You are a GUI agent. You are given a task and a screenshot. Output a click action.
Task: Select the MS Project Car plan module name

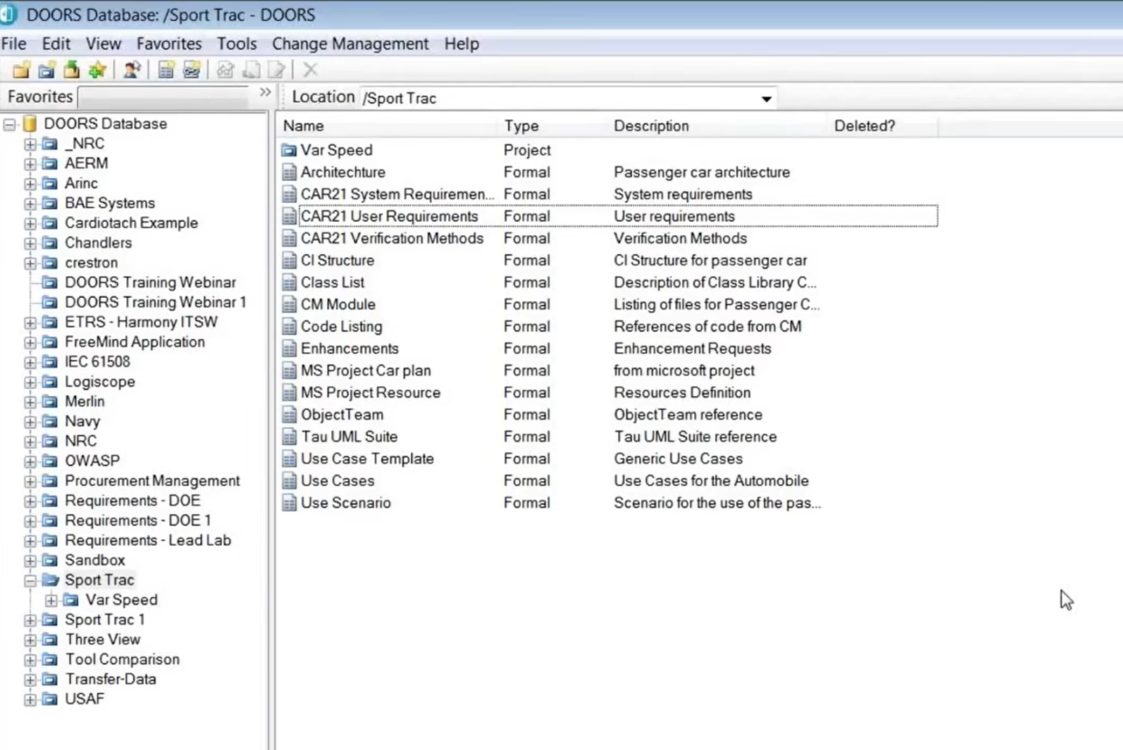coord(366,370)
